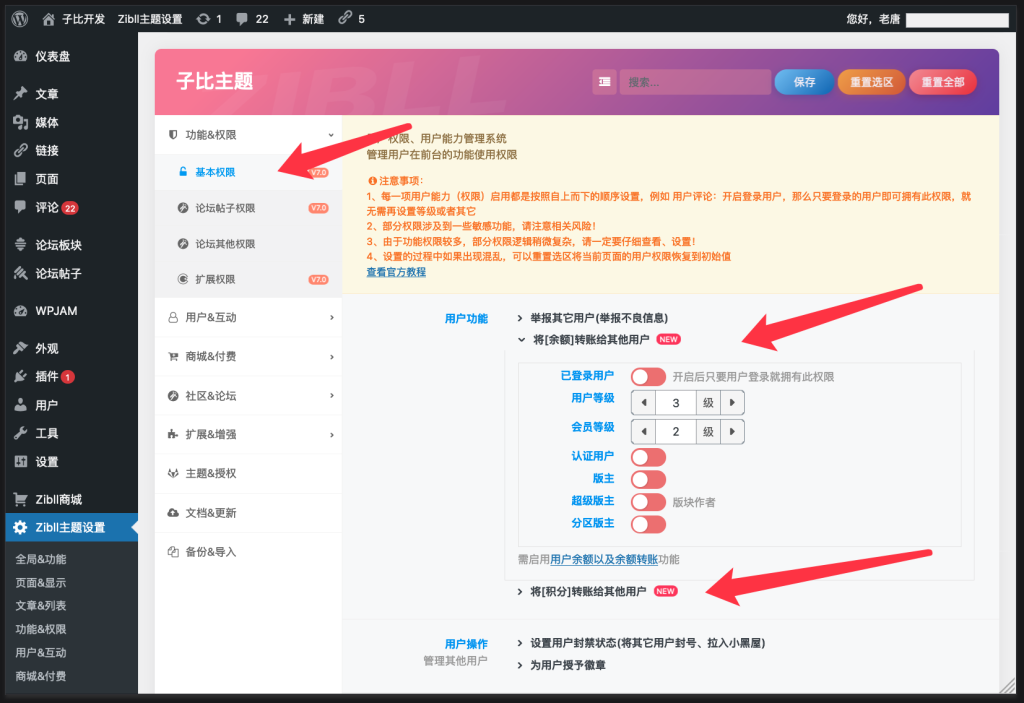1024x703 pixels.
Task: Expand the 社区&论坛 section
Action: tap(248, 395)
